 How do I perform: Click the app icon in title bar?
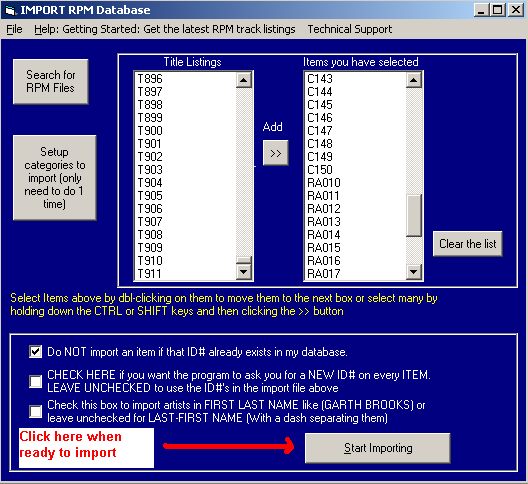click(x=9, y=10)
